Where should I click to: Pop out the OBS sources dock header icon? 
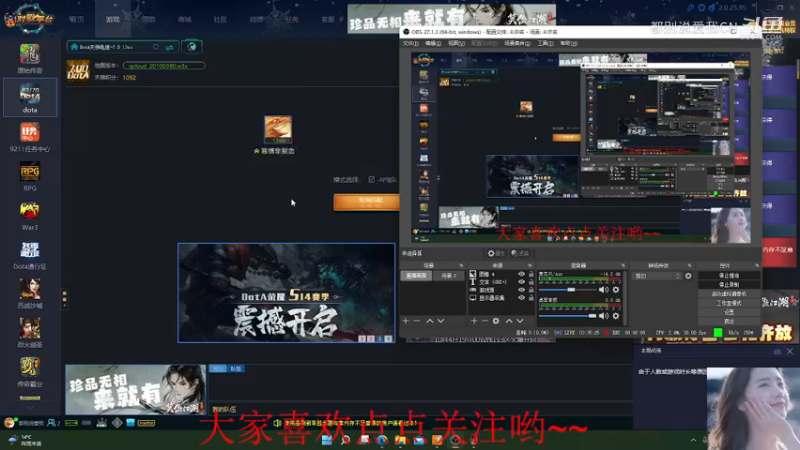point(529,265)
